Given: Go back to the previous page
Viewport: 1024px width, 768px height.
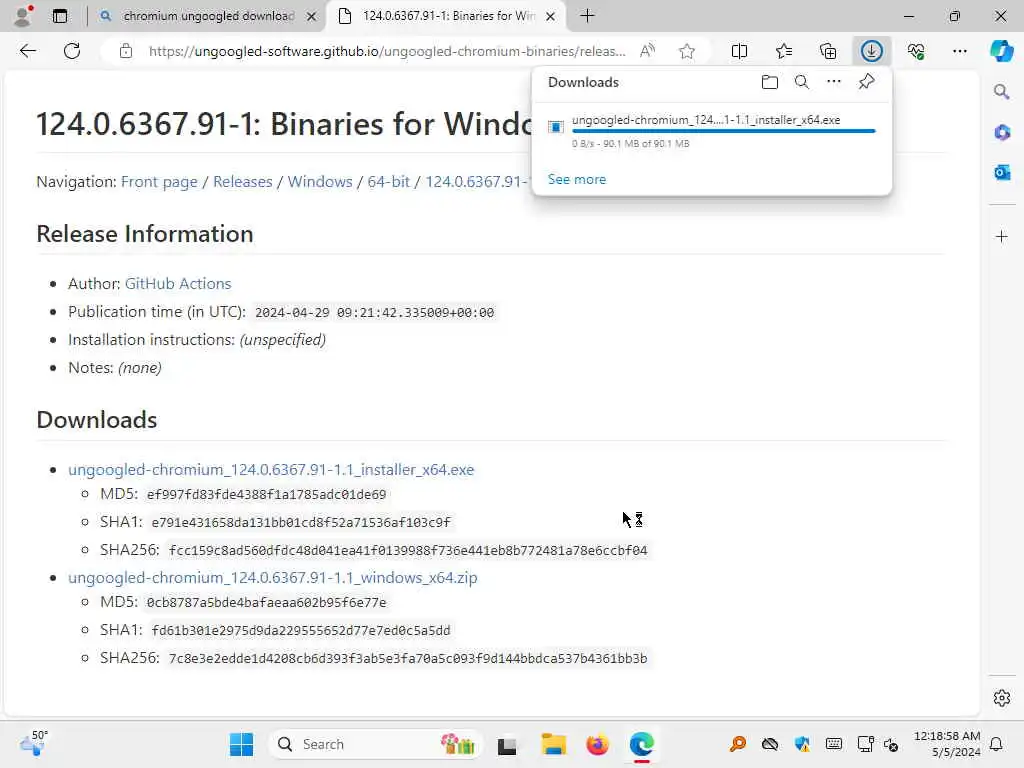Looking at the screenshot, I should click(27, 51).
